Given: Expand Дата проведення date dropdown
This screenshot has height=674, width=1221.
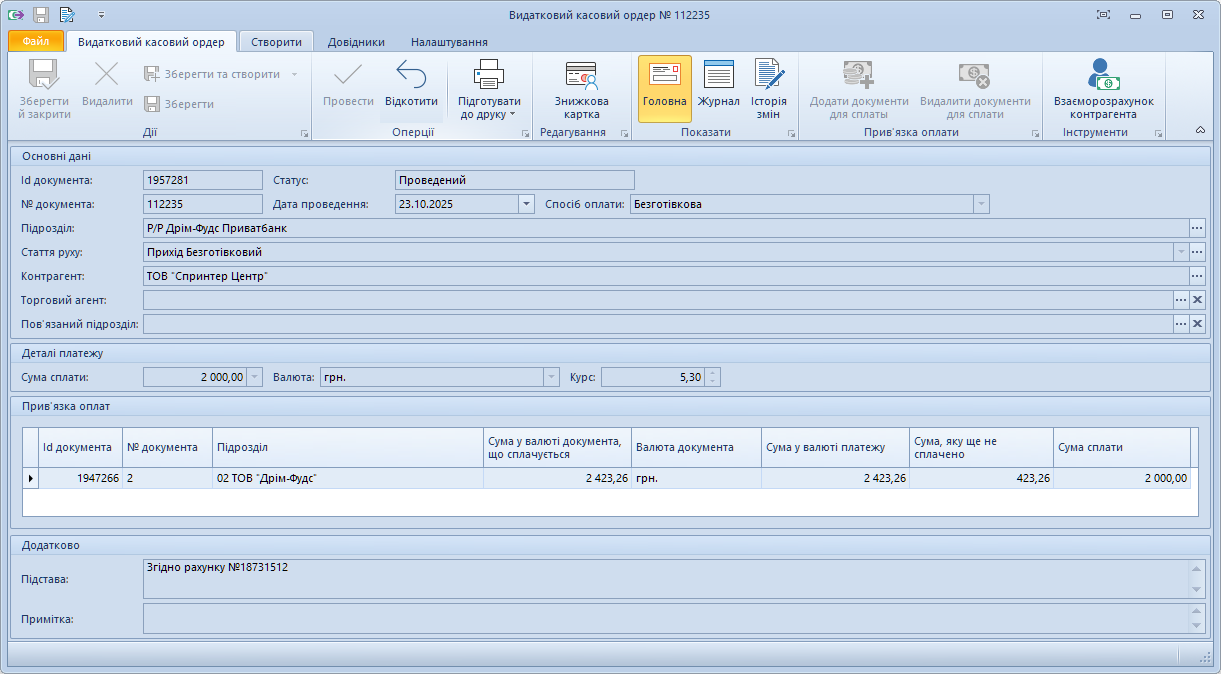Looking at the screenshot, I should [526, 204].
